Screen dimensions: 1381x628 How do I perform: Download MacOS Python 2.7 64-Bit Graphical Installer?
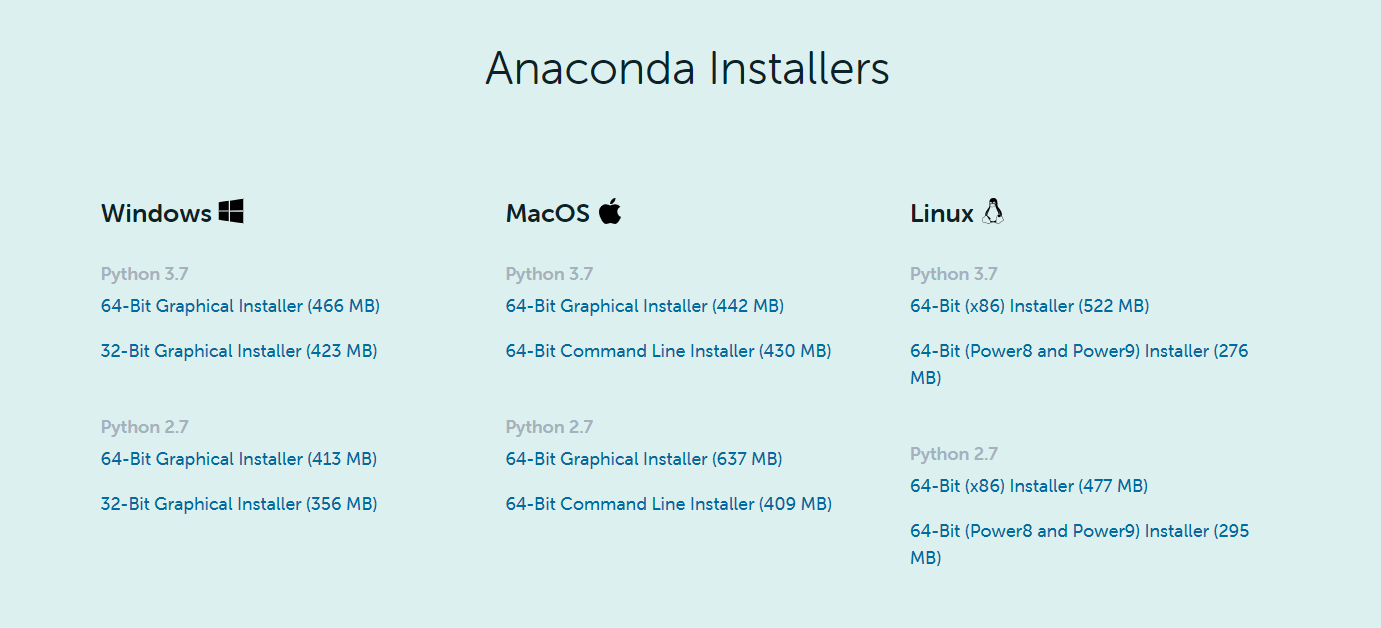point(644,459)
